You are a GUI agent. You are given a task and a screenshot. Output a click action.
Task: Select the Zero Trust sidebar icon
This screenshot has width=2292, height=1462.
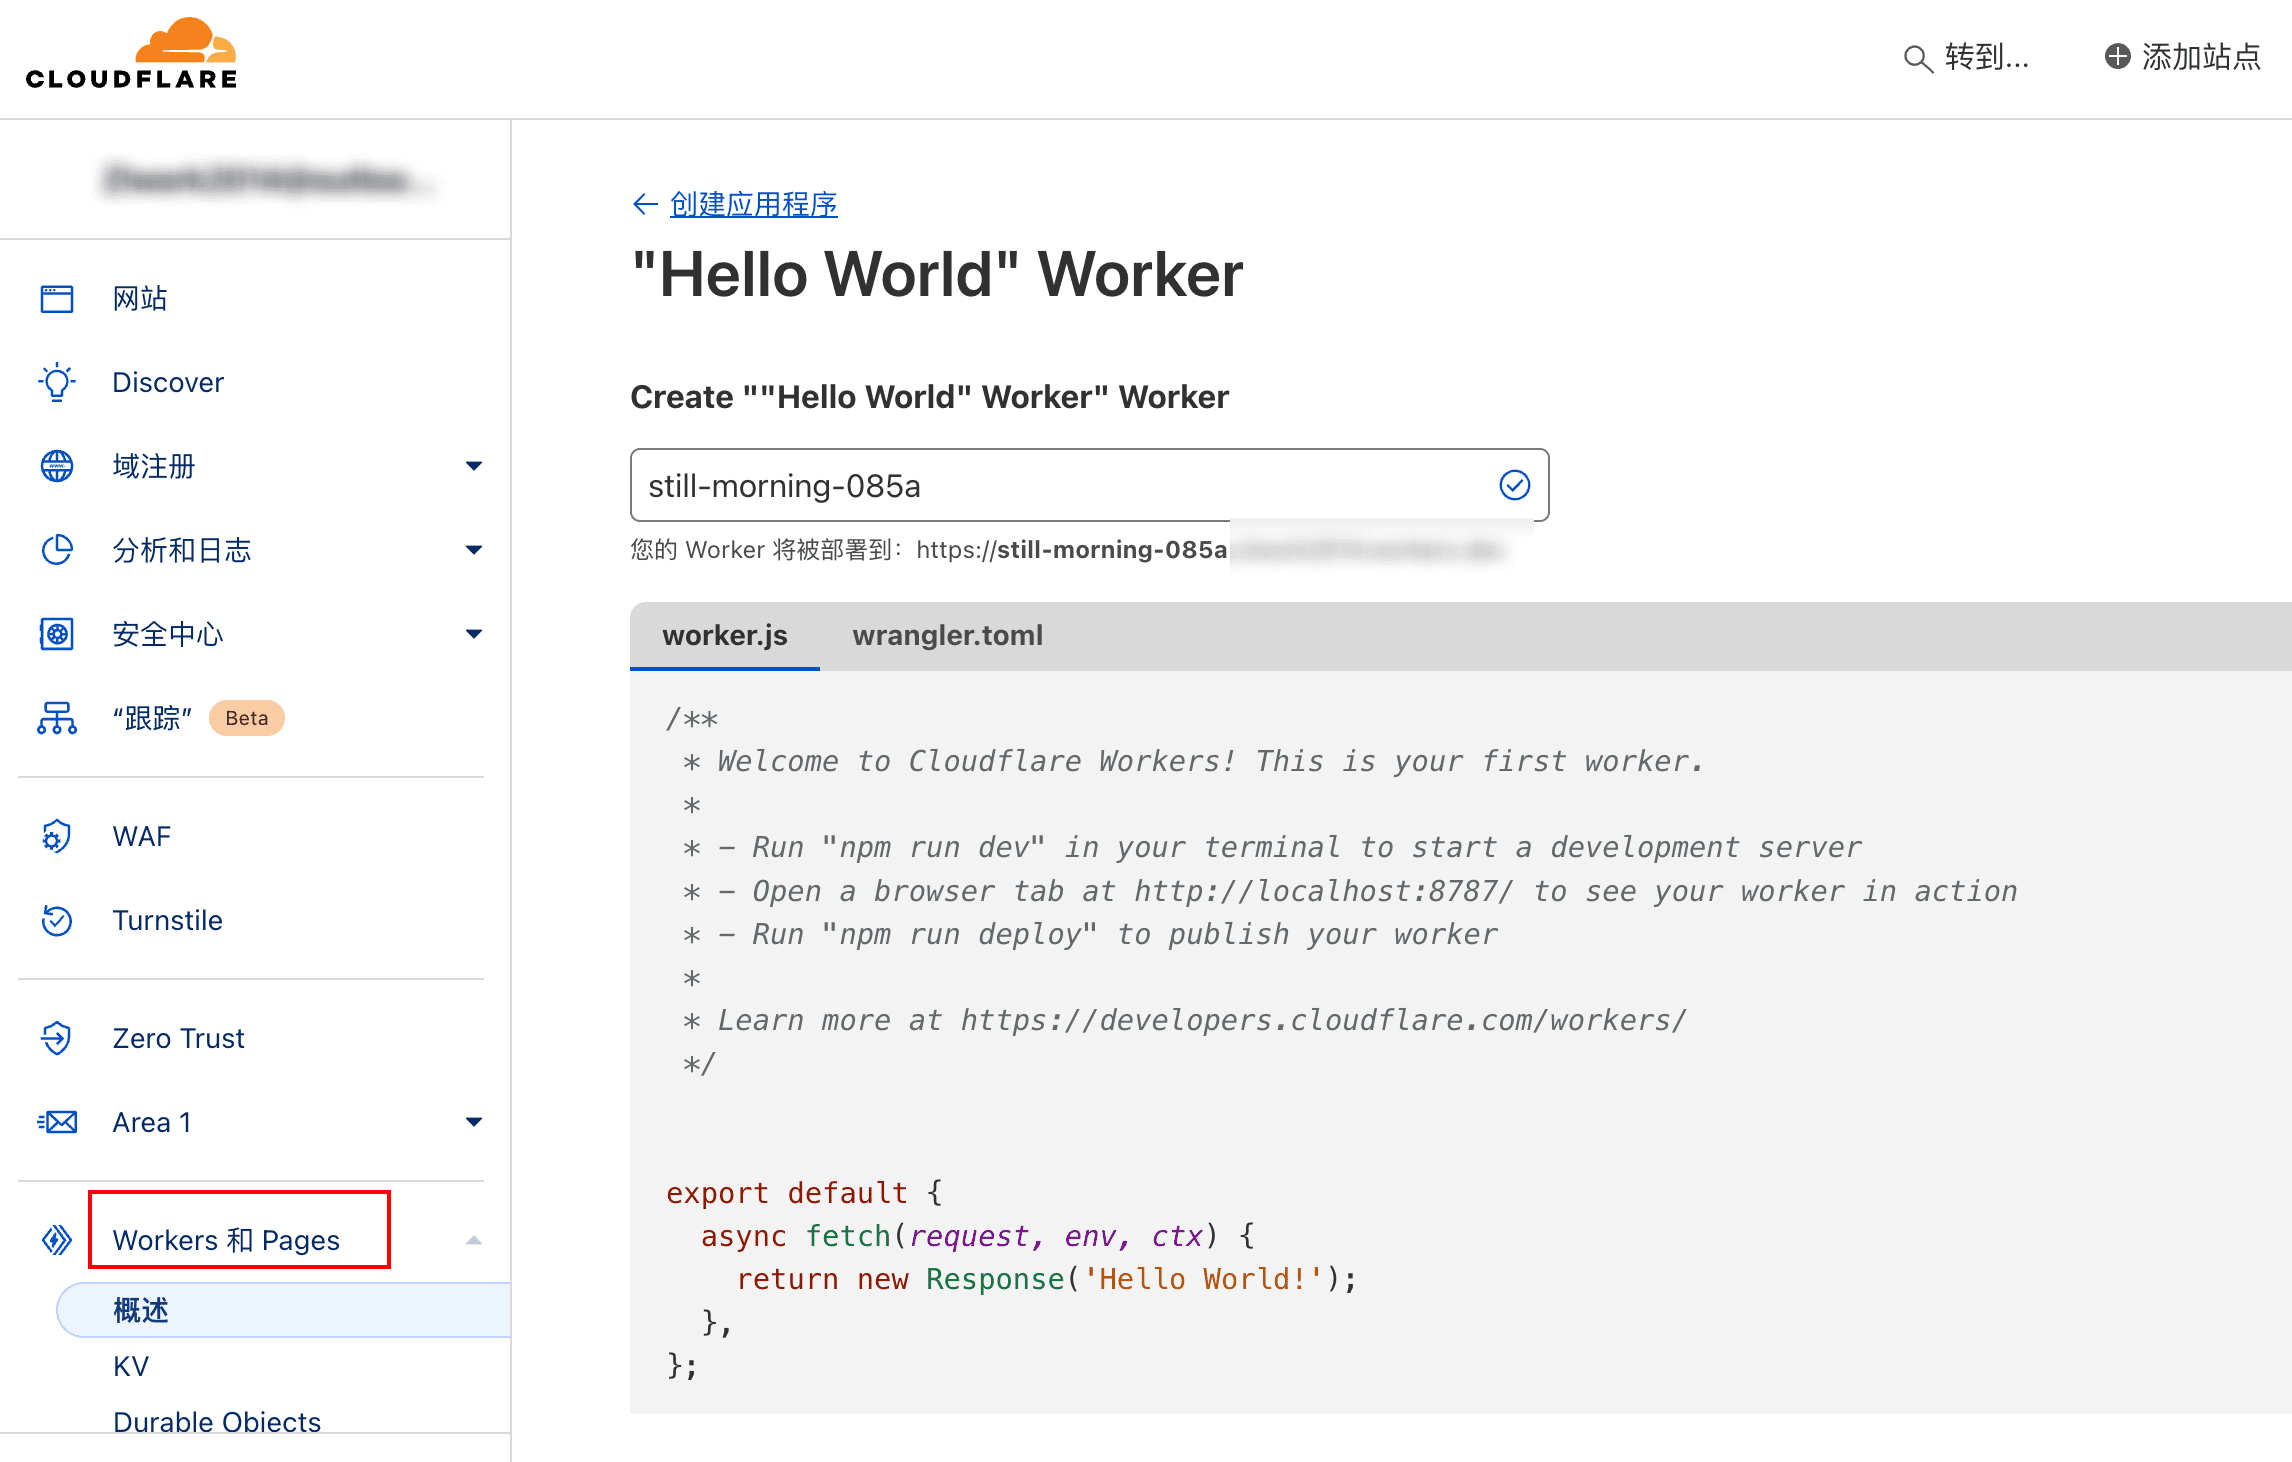point(57,1037)
